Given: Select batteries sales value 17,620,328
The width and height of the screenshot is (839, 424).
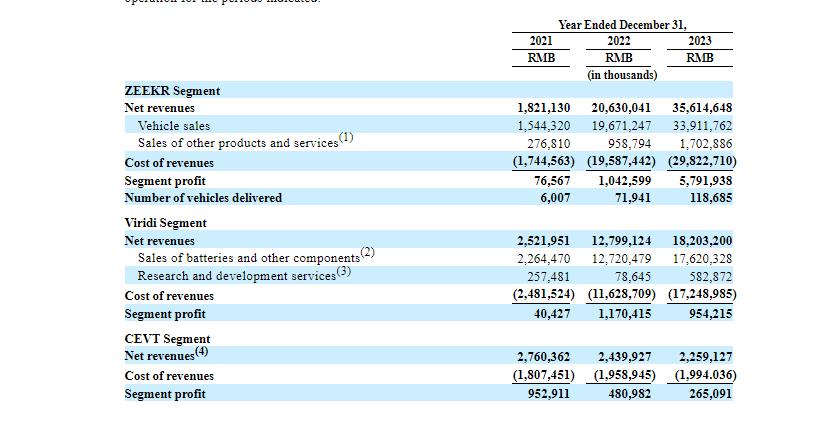Looking at the screenshot, I should 702,259.
